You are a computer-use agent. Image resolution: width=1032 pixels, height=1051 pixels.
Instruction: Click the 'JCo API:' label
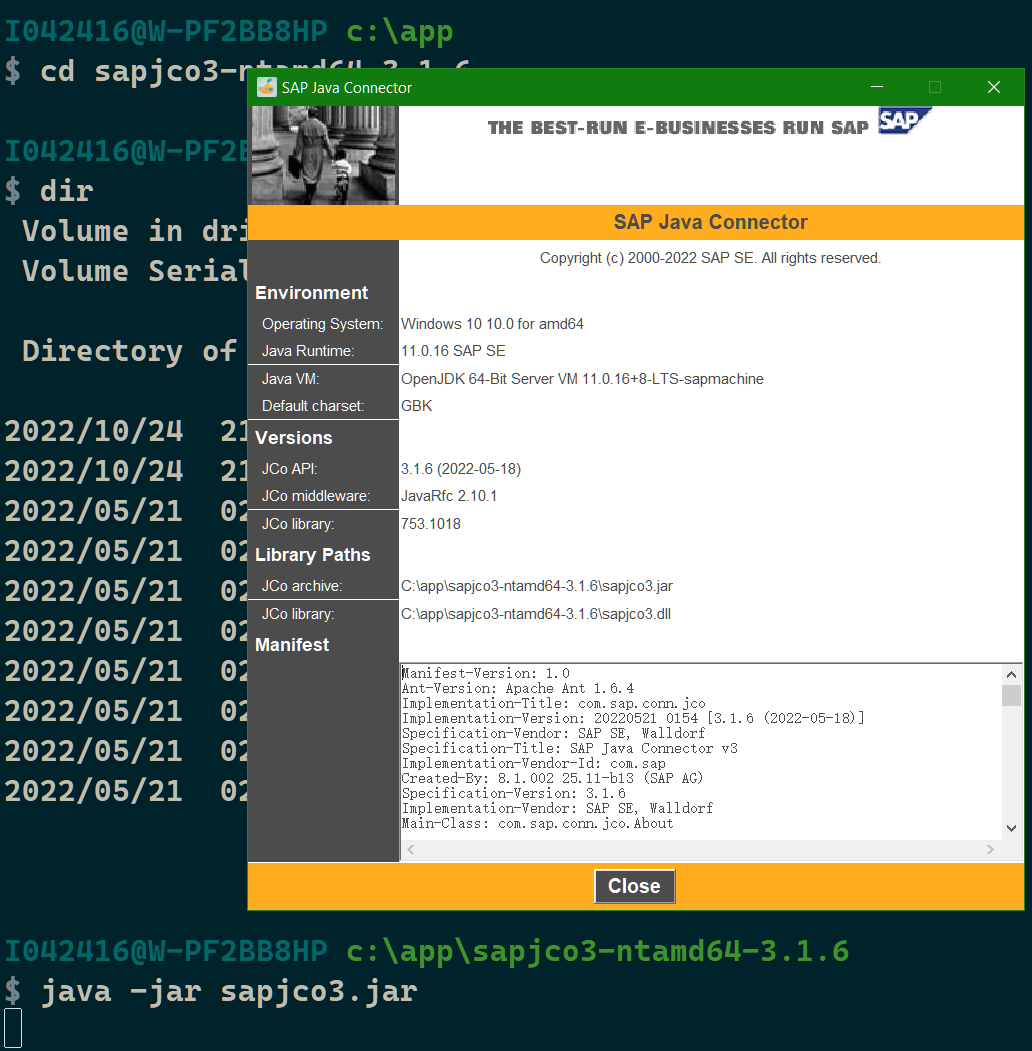pos(289,469)
